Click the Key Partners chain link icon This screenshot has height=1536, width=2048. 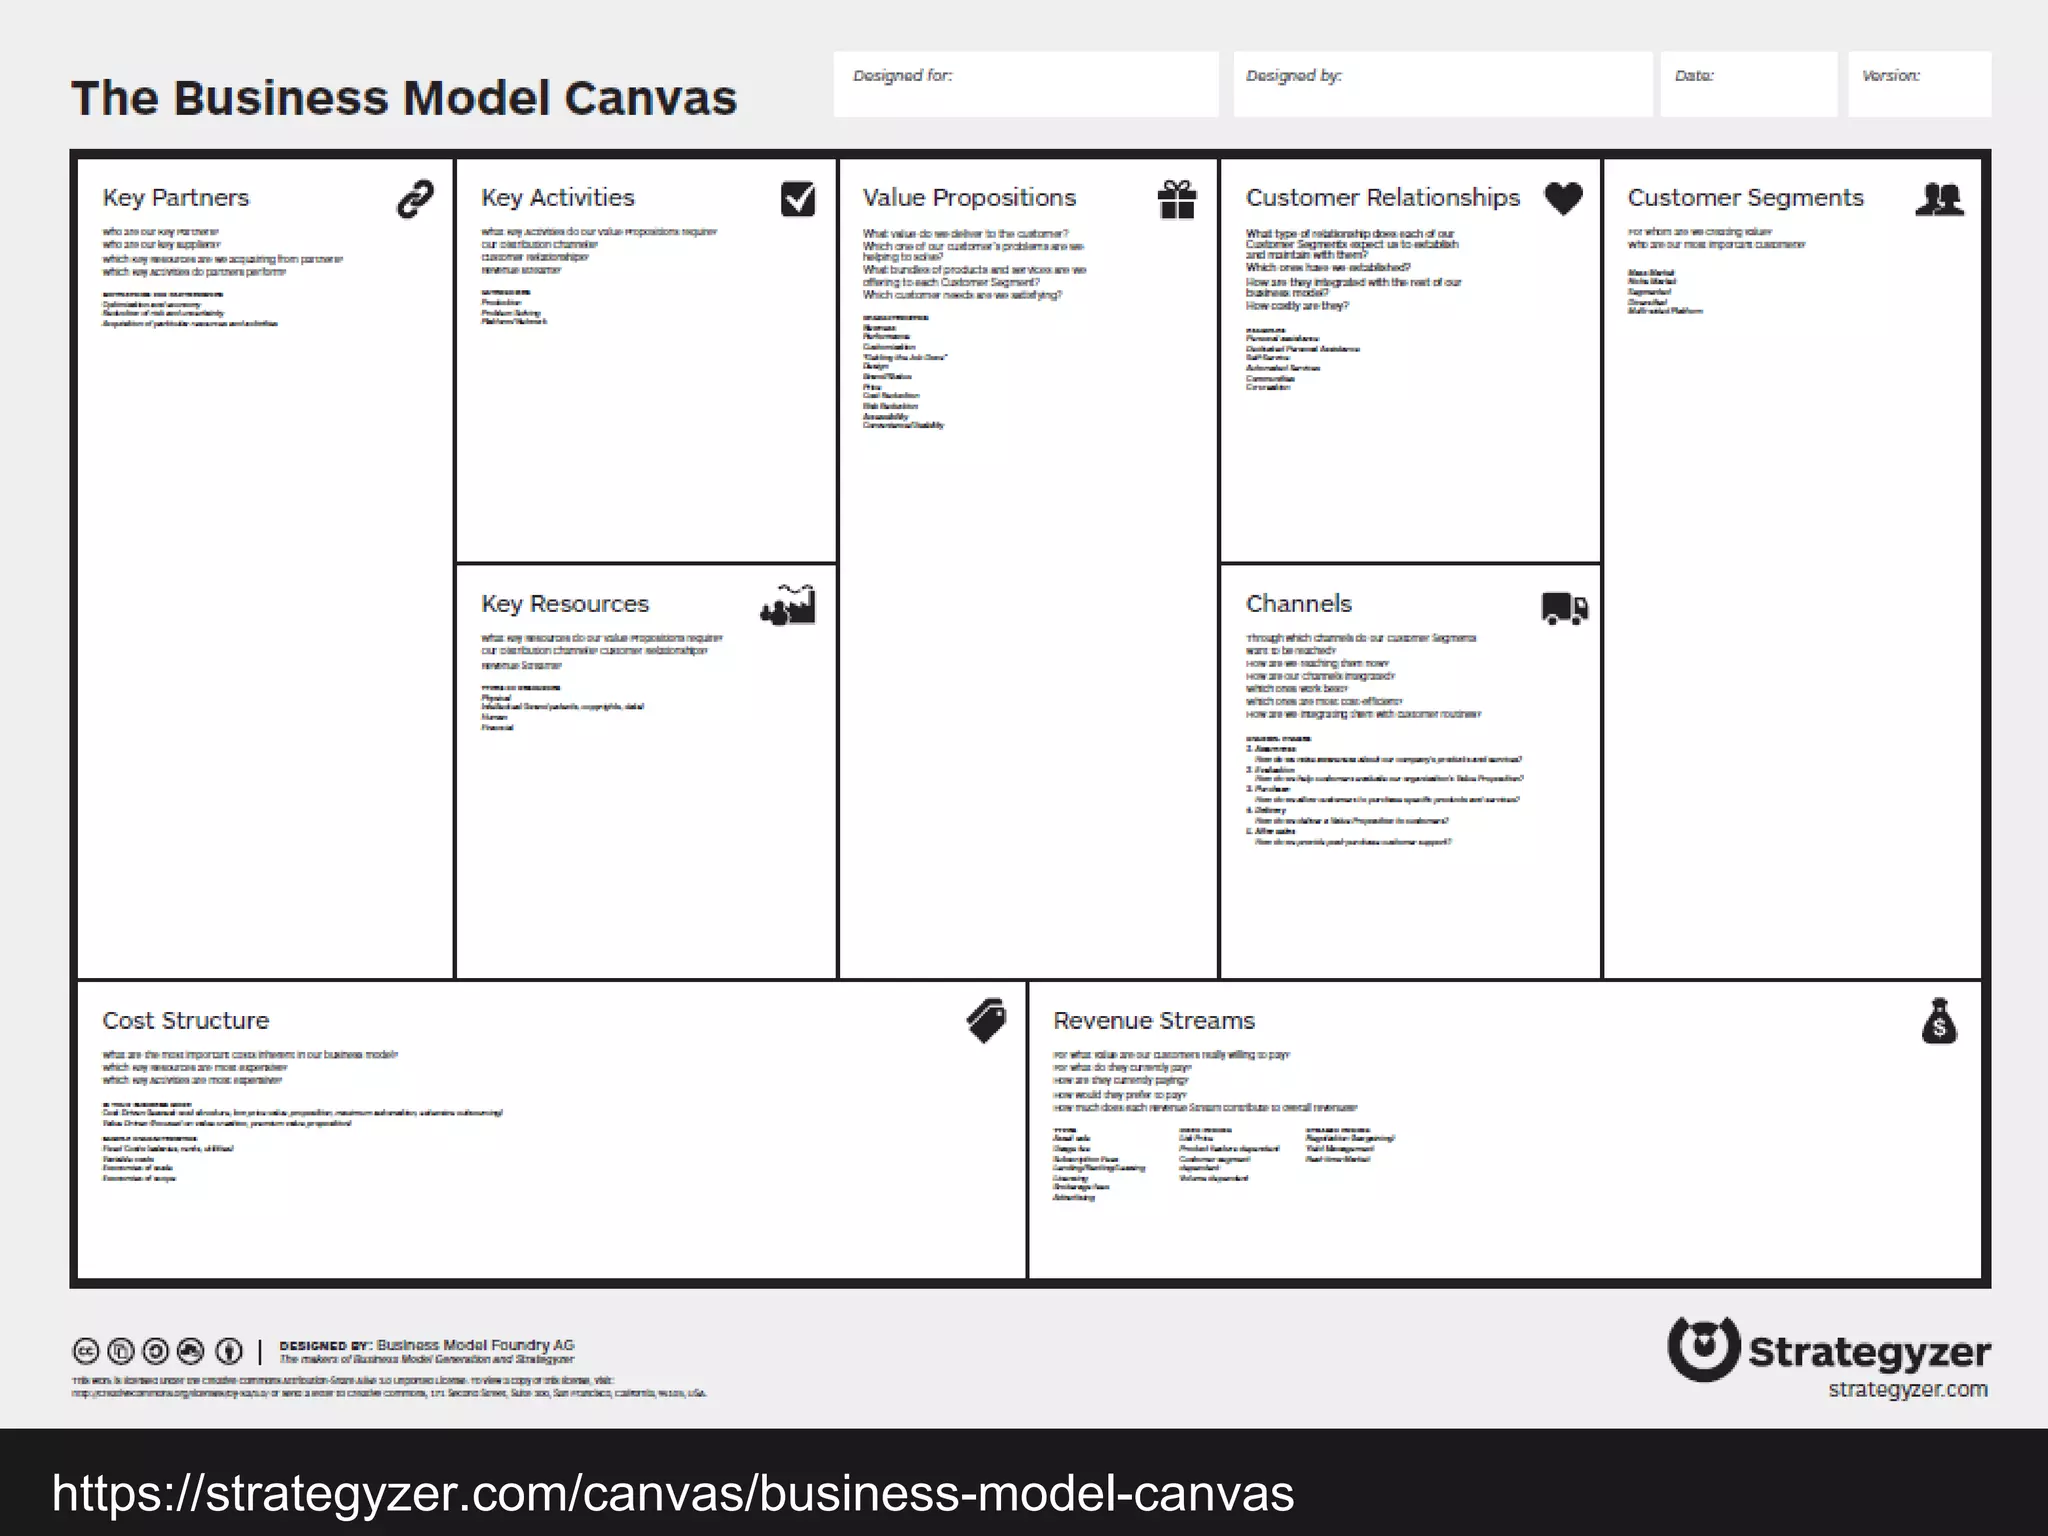point(415,199)
